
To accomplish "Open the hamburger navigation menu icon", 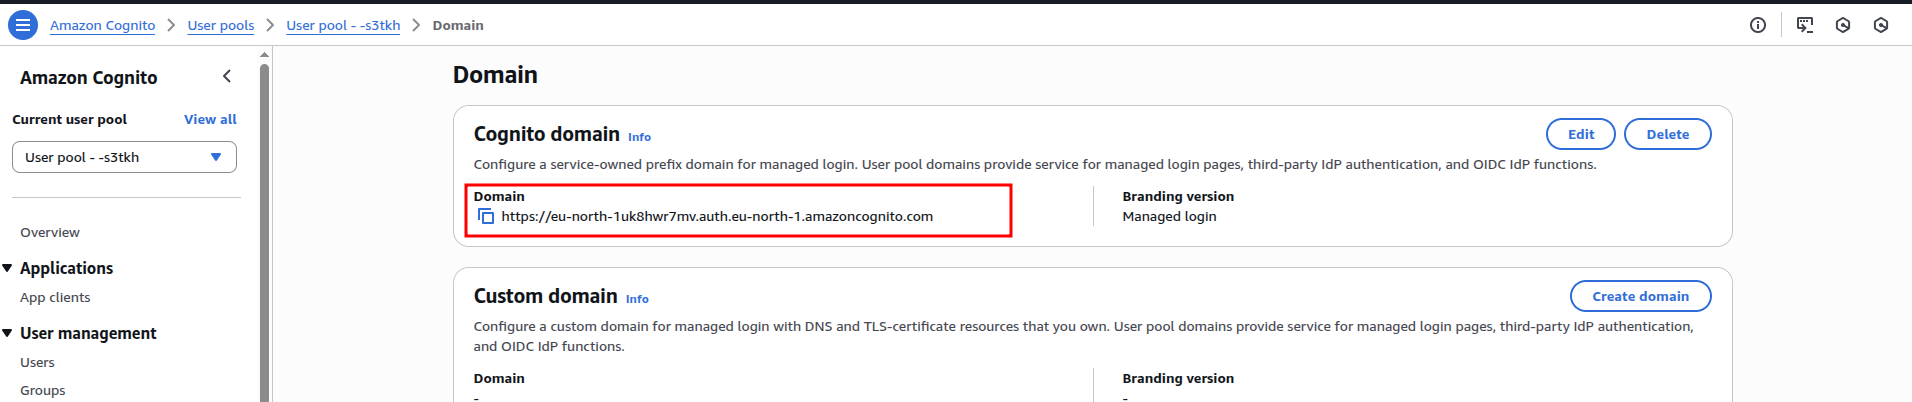I will point(23,25).
